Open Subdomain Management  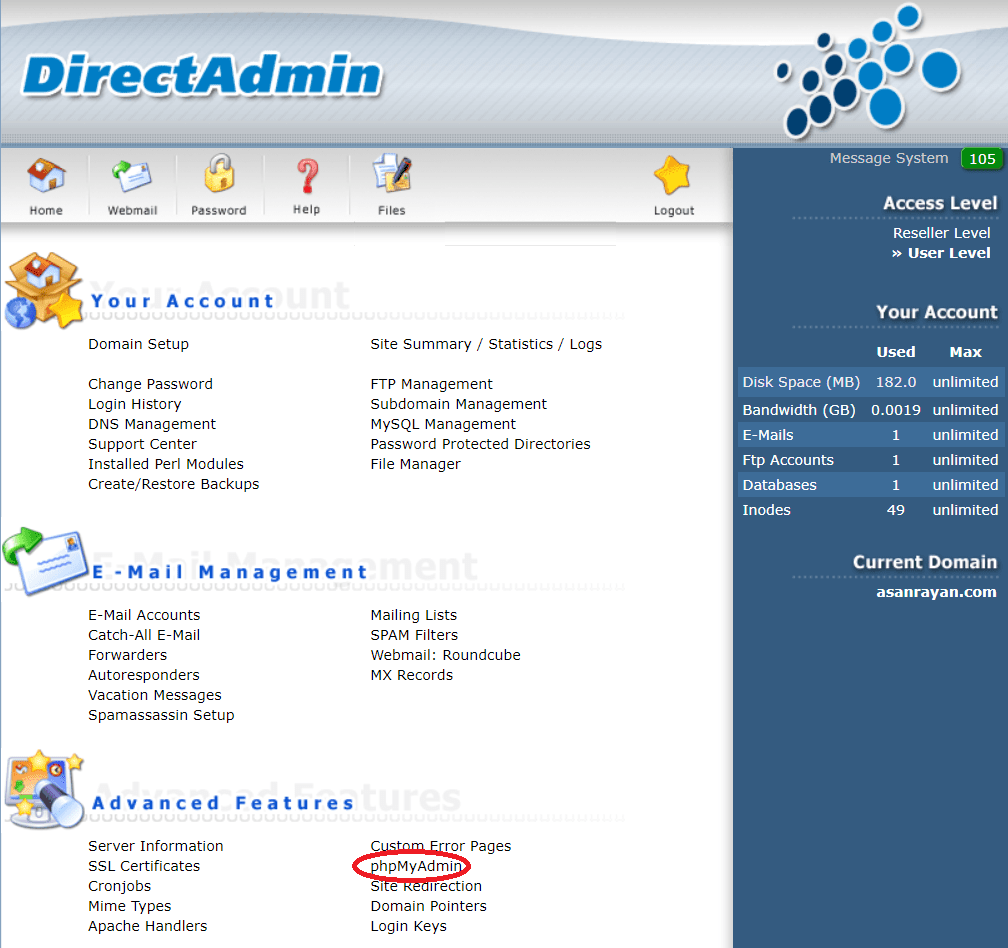pyautogui.click(x=458, y=404)
